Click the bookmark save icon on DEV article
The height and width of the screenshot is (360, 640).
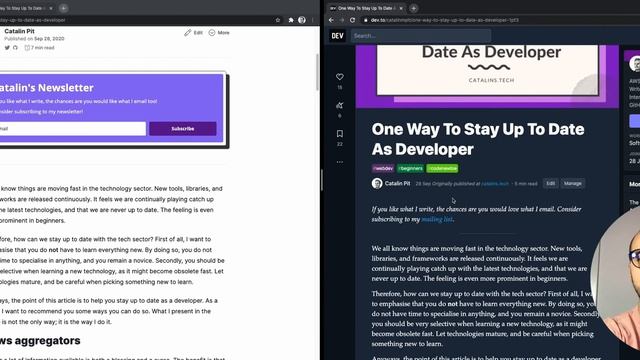pos(340,133)
